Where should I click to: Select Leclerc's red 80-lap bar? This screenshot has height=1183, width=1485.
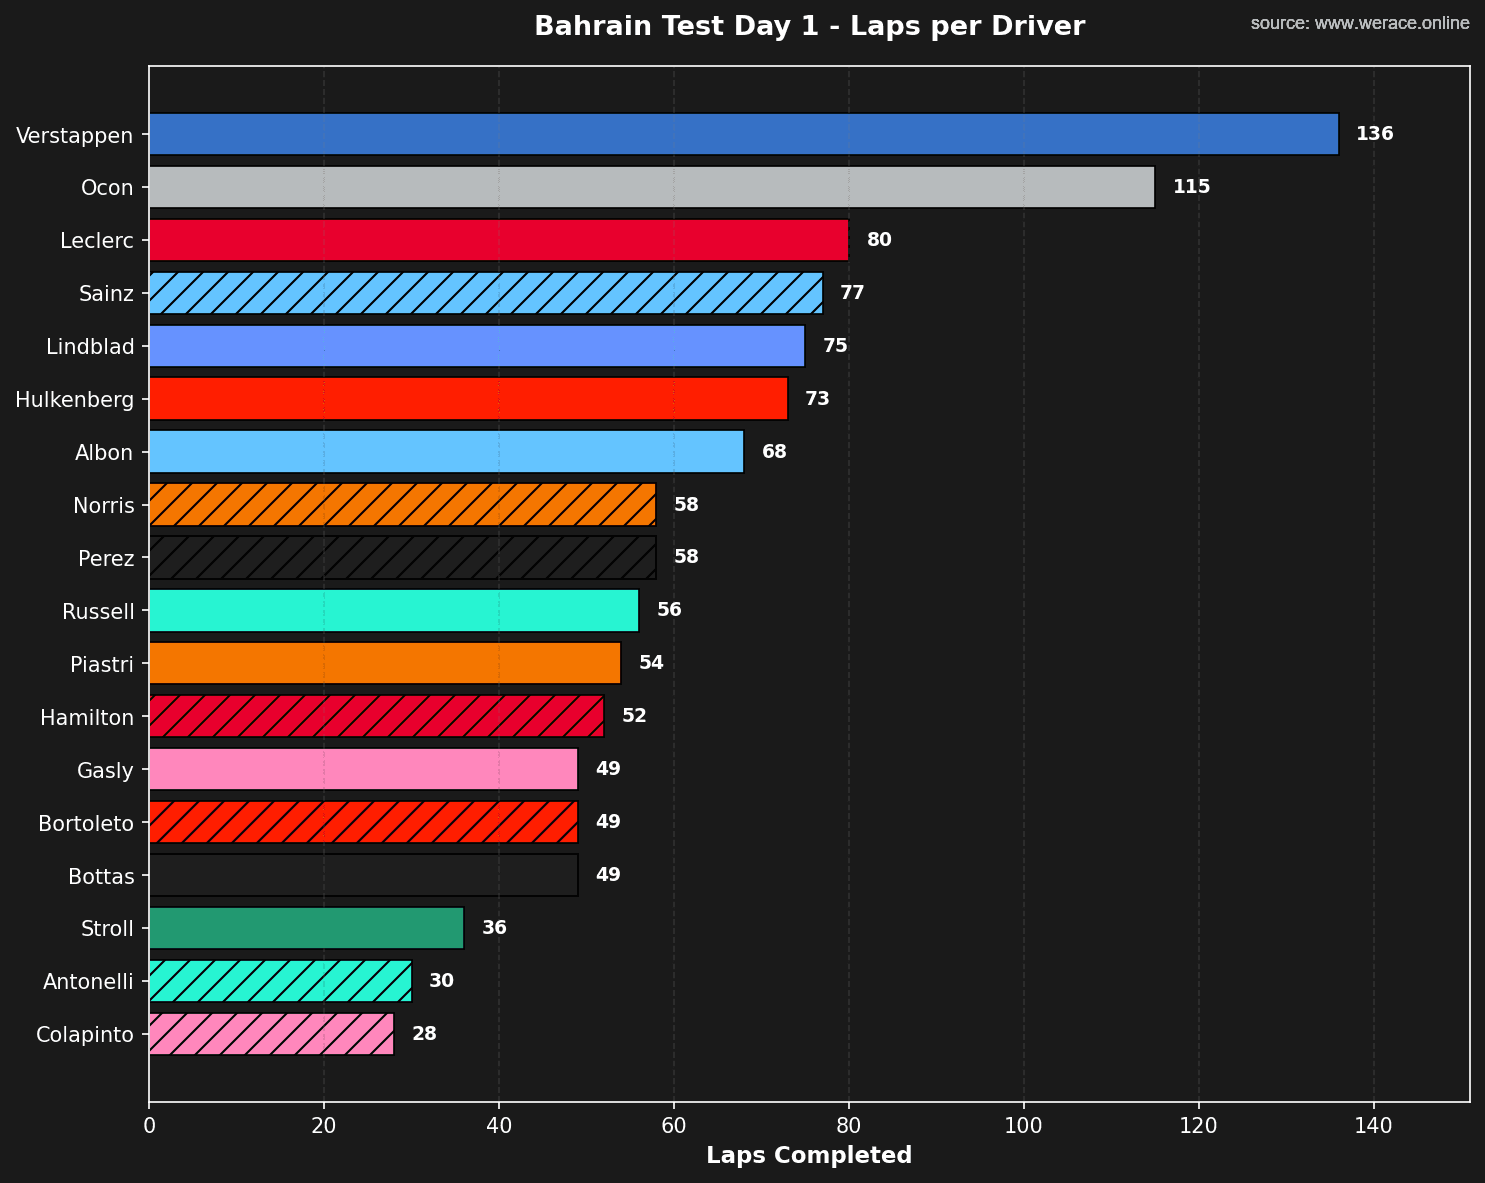coord(500,240)
